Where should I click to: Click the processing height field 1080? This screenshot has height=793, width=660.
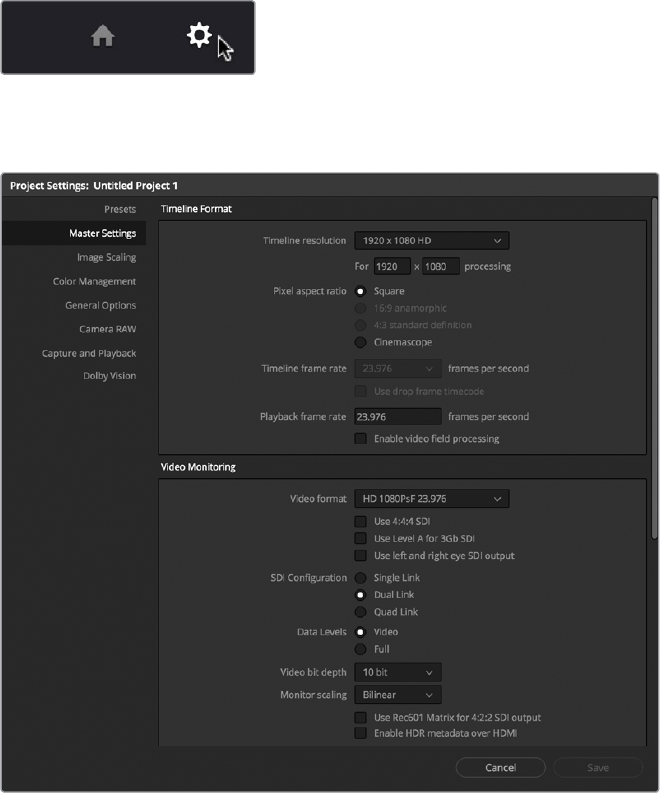click(441, 267)
